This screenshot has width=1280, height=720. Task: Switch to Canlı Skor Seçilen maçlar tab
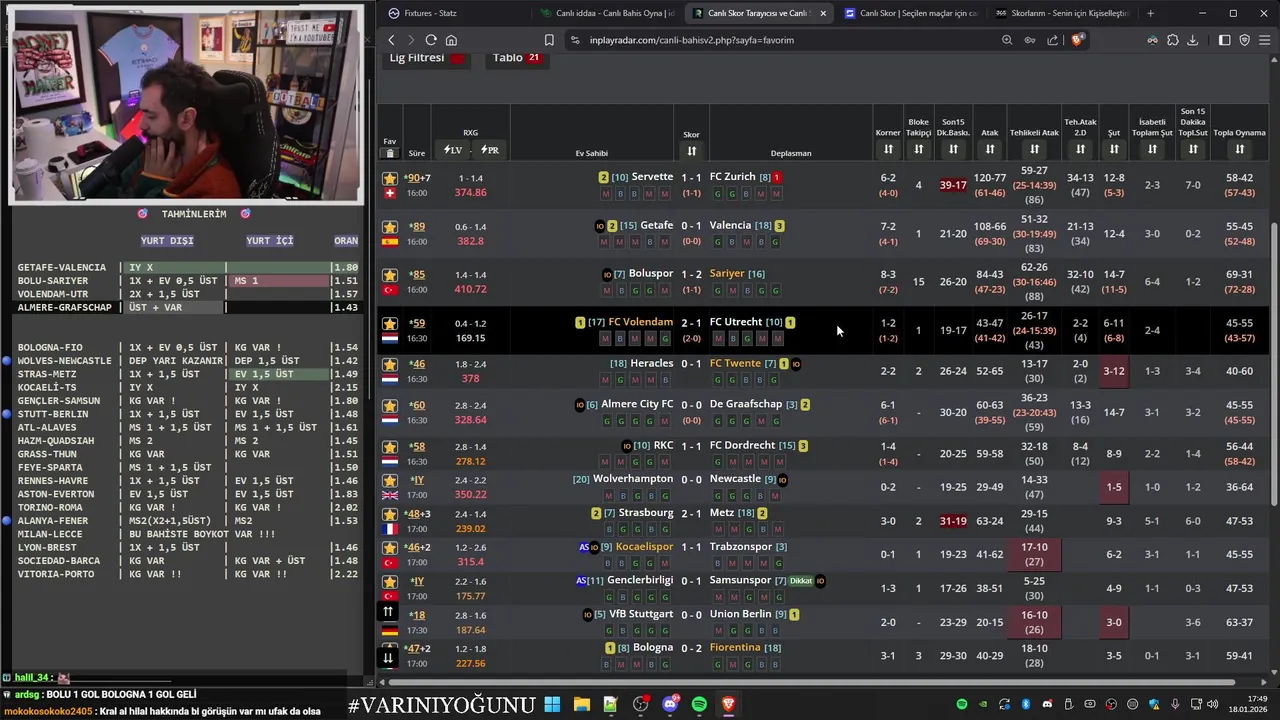click(x=910, y=13)
